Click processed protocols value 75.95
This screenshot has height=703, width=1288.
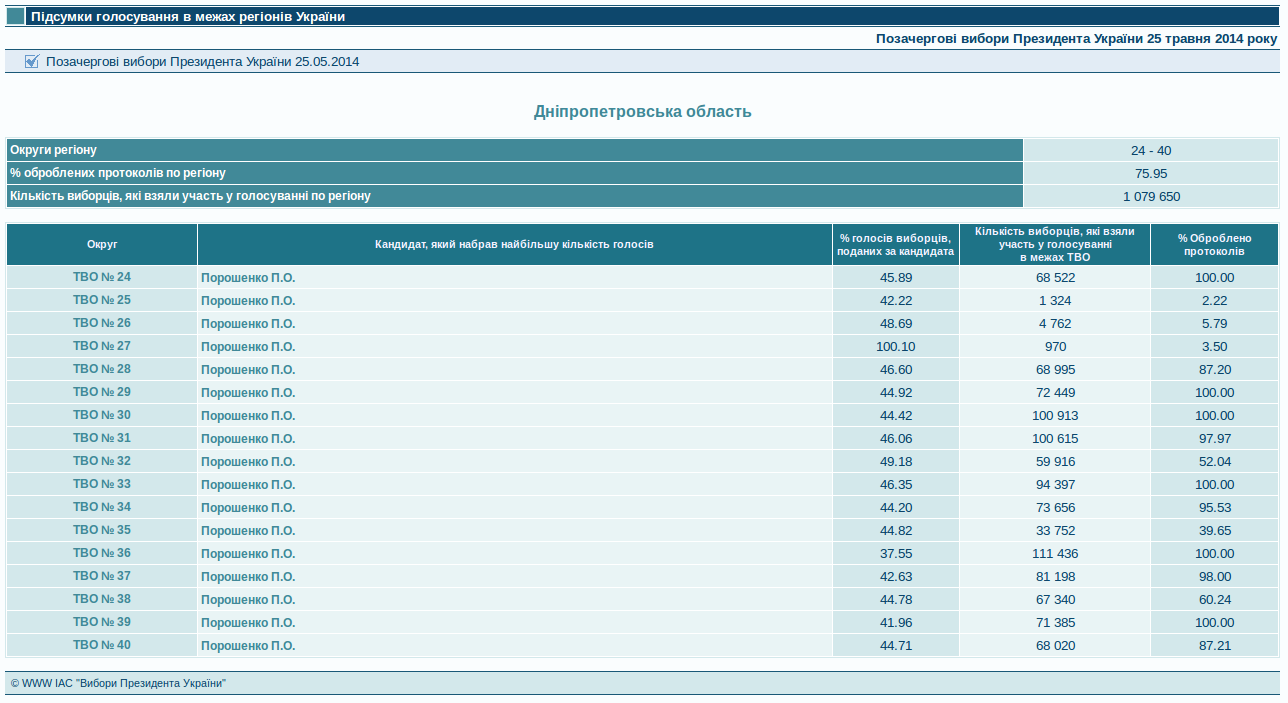pos(1151,174)
